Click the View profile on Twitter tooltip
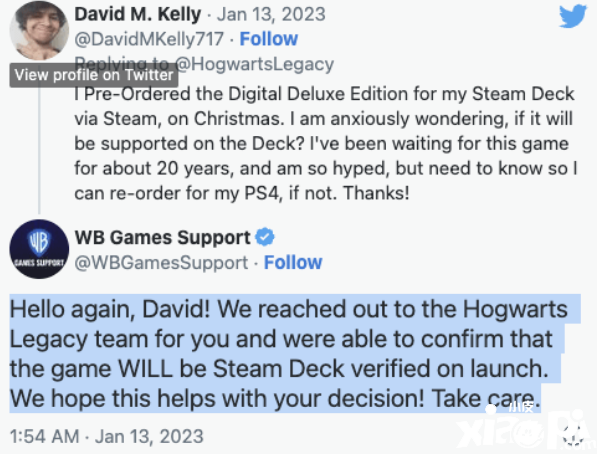Viewport: 599px width, 454px height. (94, 75)
